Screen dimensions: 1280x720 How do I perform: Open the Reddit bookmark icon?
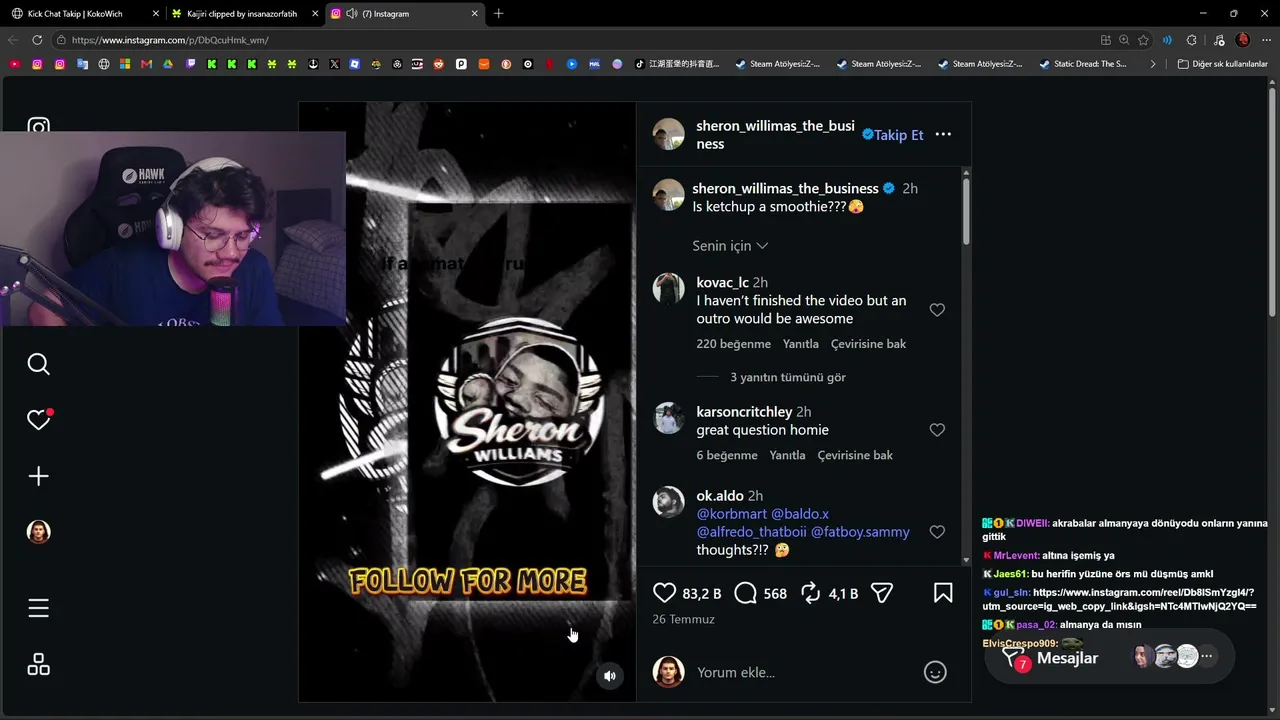439,64
